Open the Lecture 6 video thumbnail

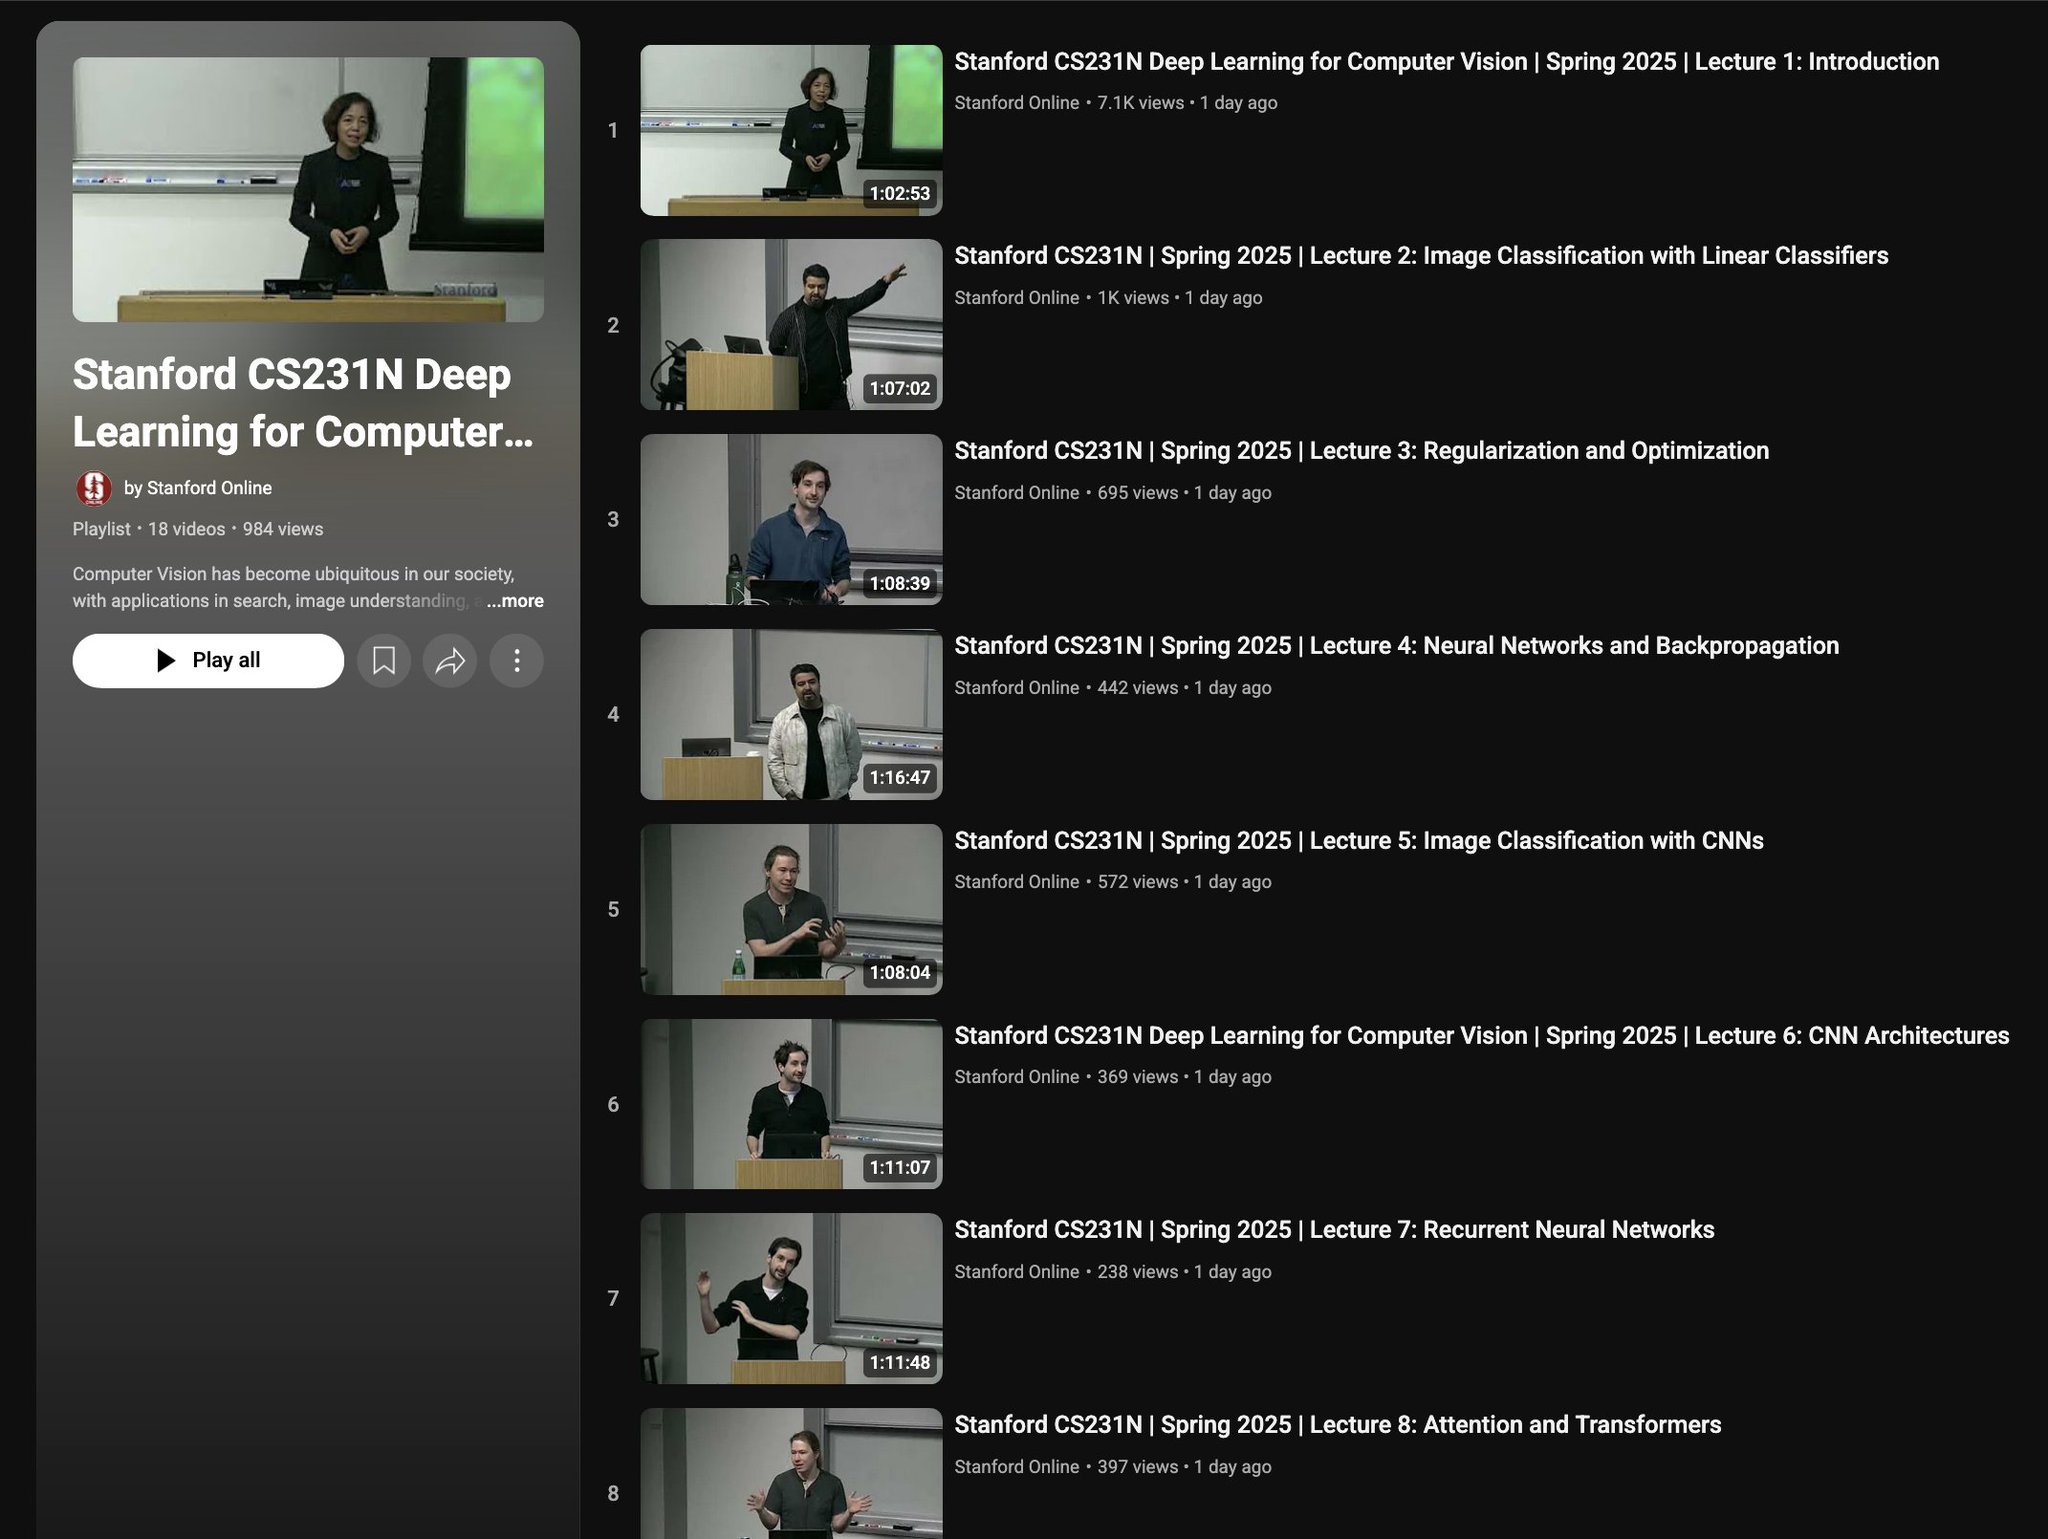(x=791, y=1104)
